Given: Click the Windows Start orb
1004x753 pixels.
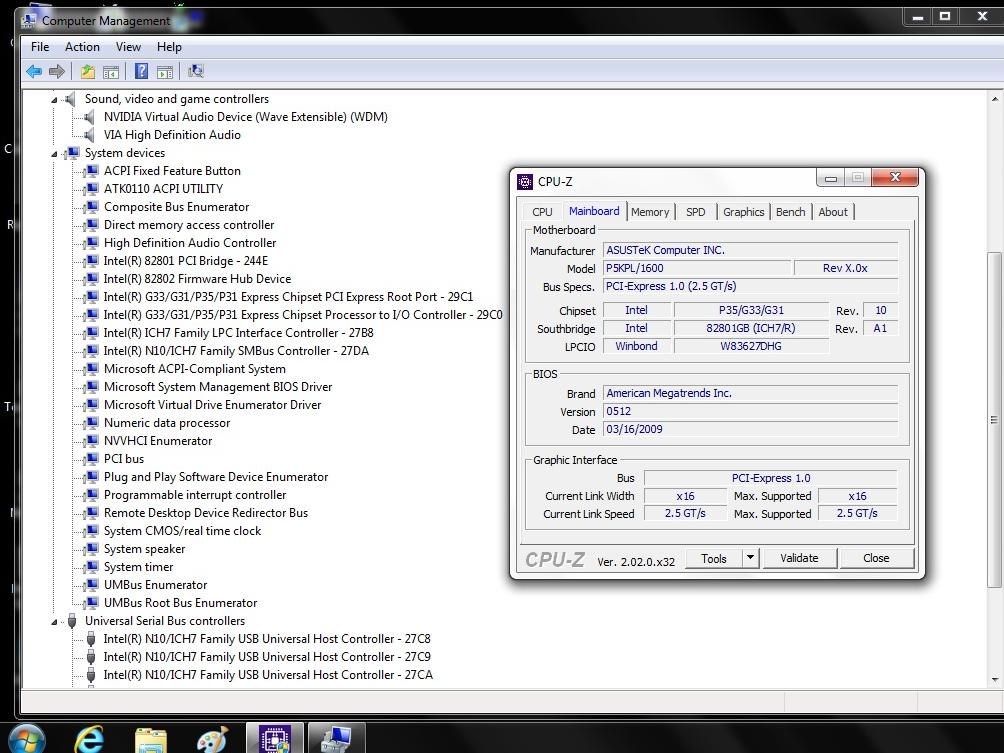Looking at the screenshot, I should click(26, 738).
